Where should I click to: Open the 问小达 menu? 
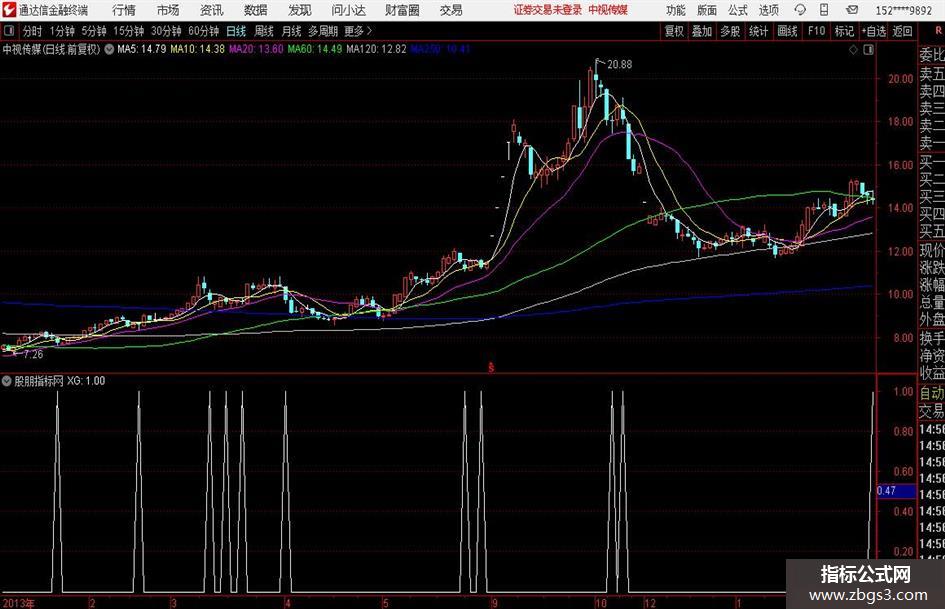pos(348,10)
